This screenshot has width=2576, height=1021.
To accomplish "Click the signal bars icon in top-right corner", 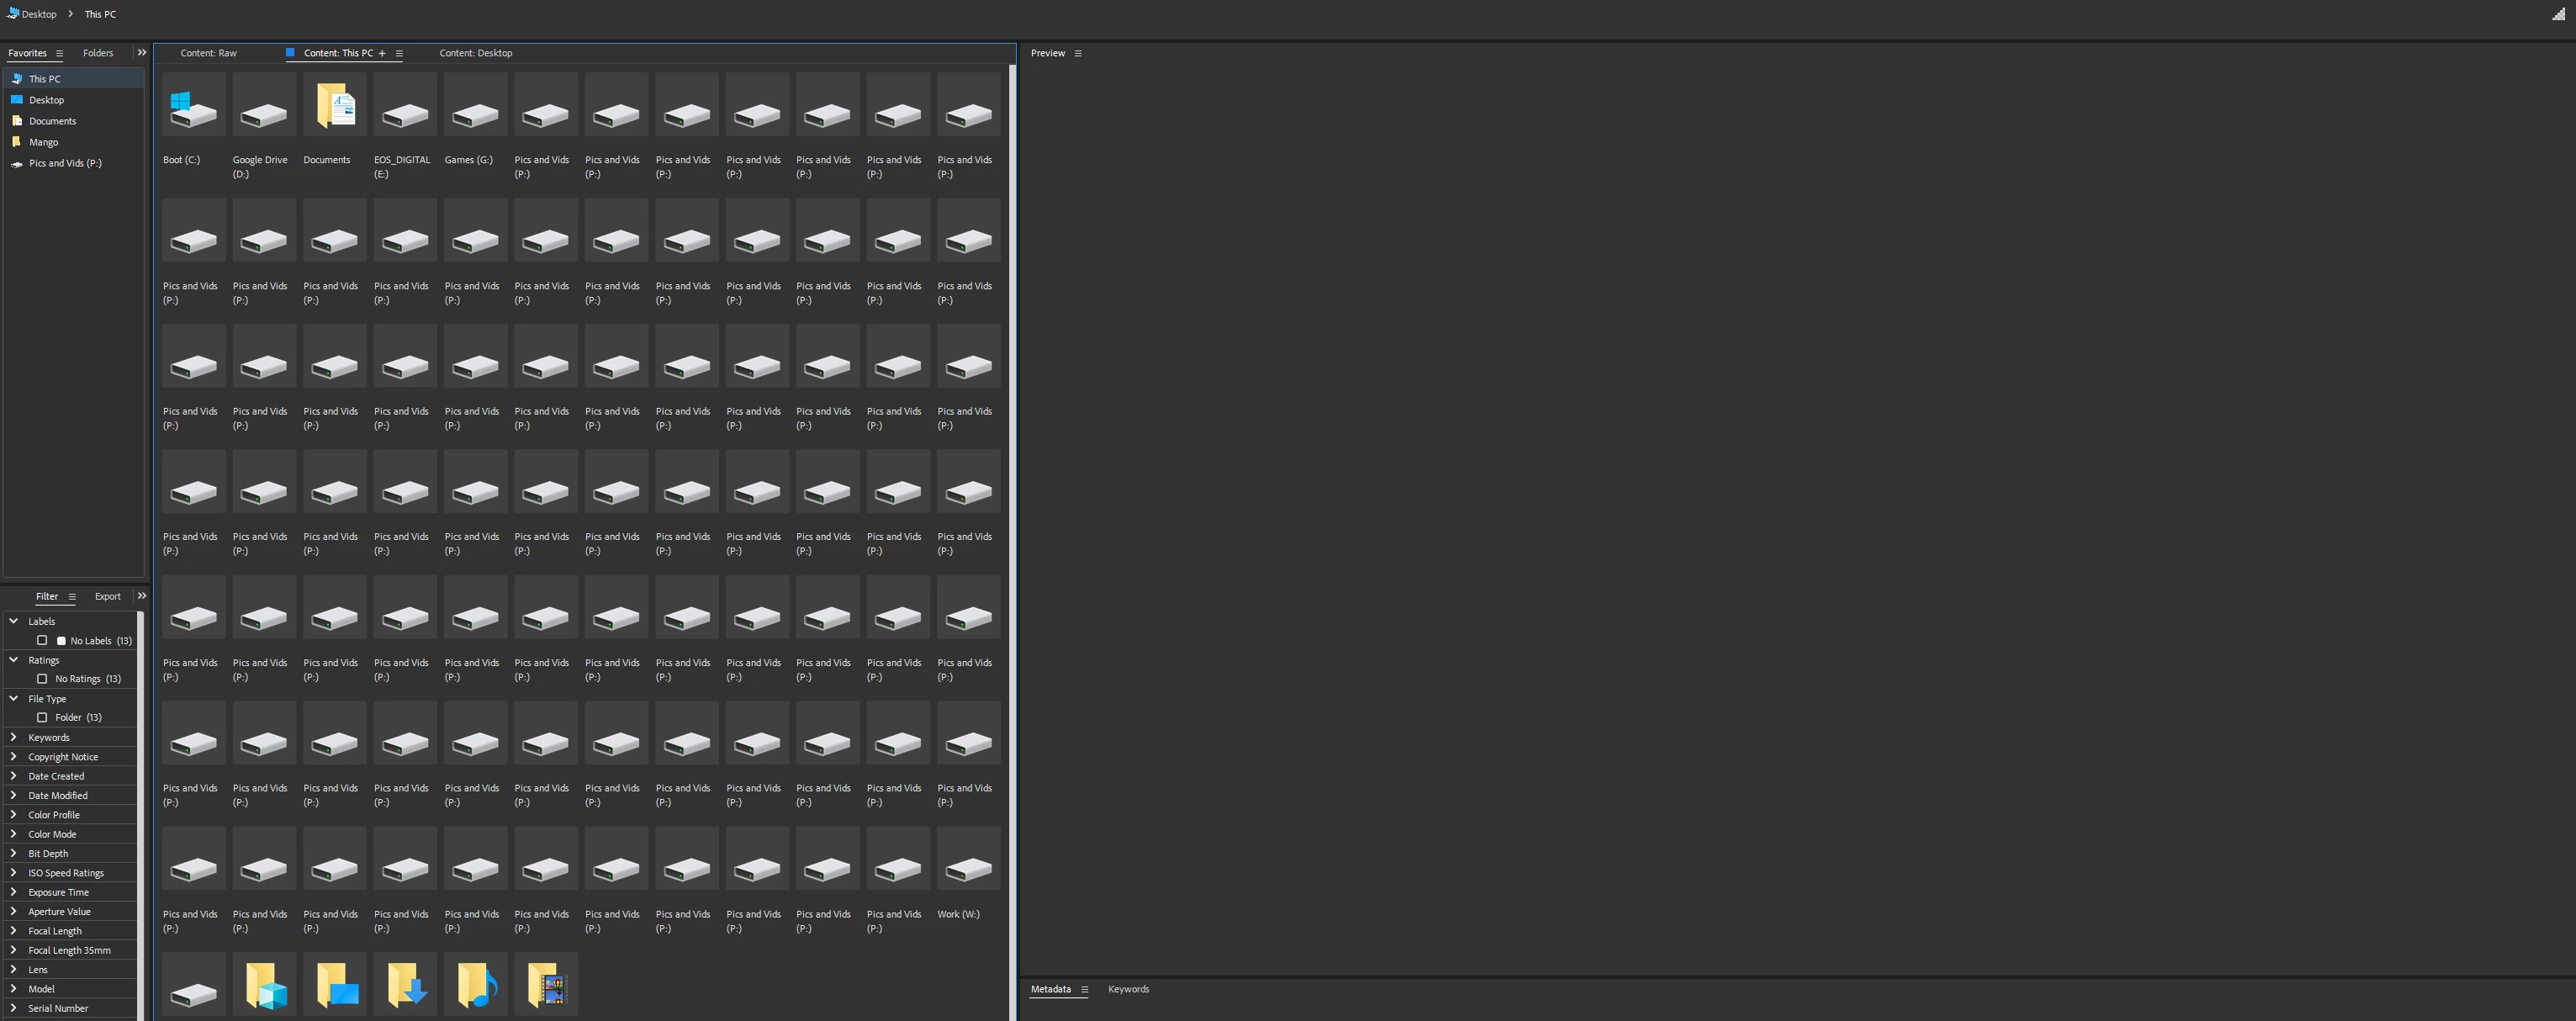I will [2558, 14].
